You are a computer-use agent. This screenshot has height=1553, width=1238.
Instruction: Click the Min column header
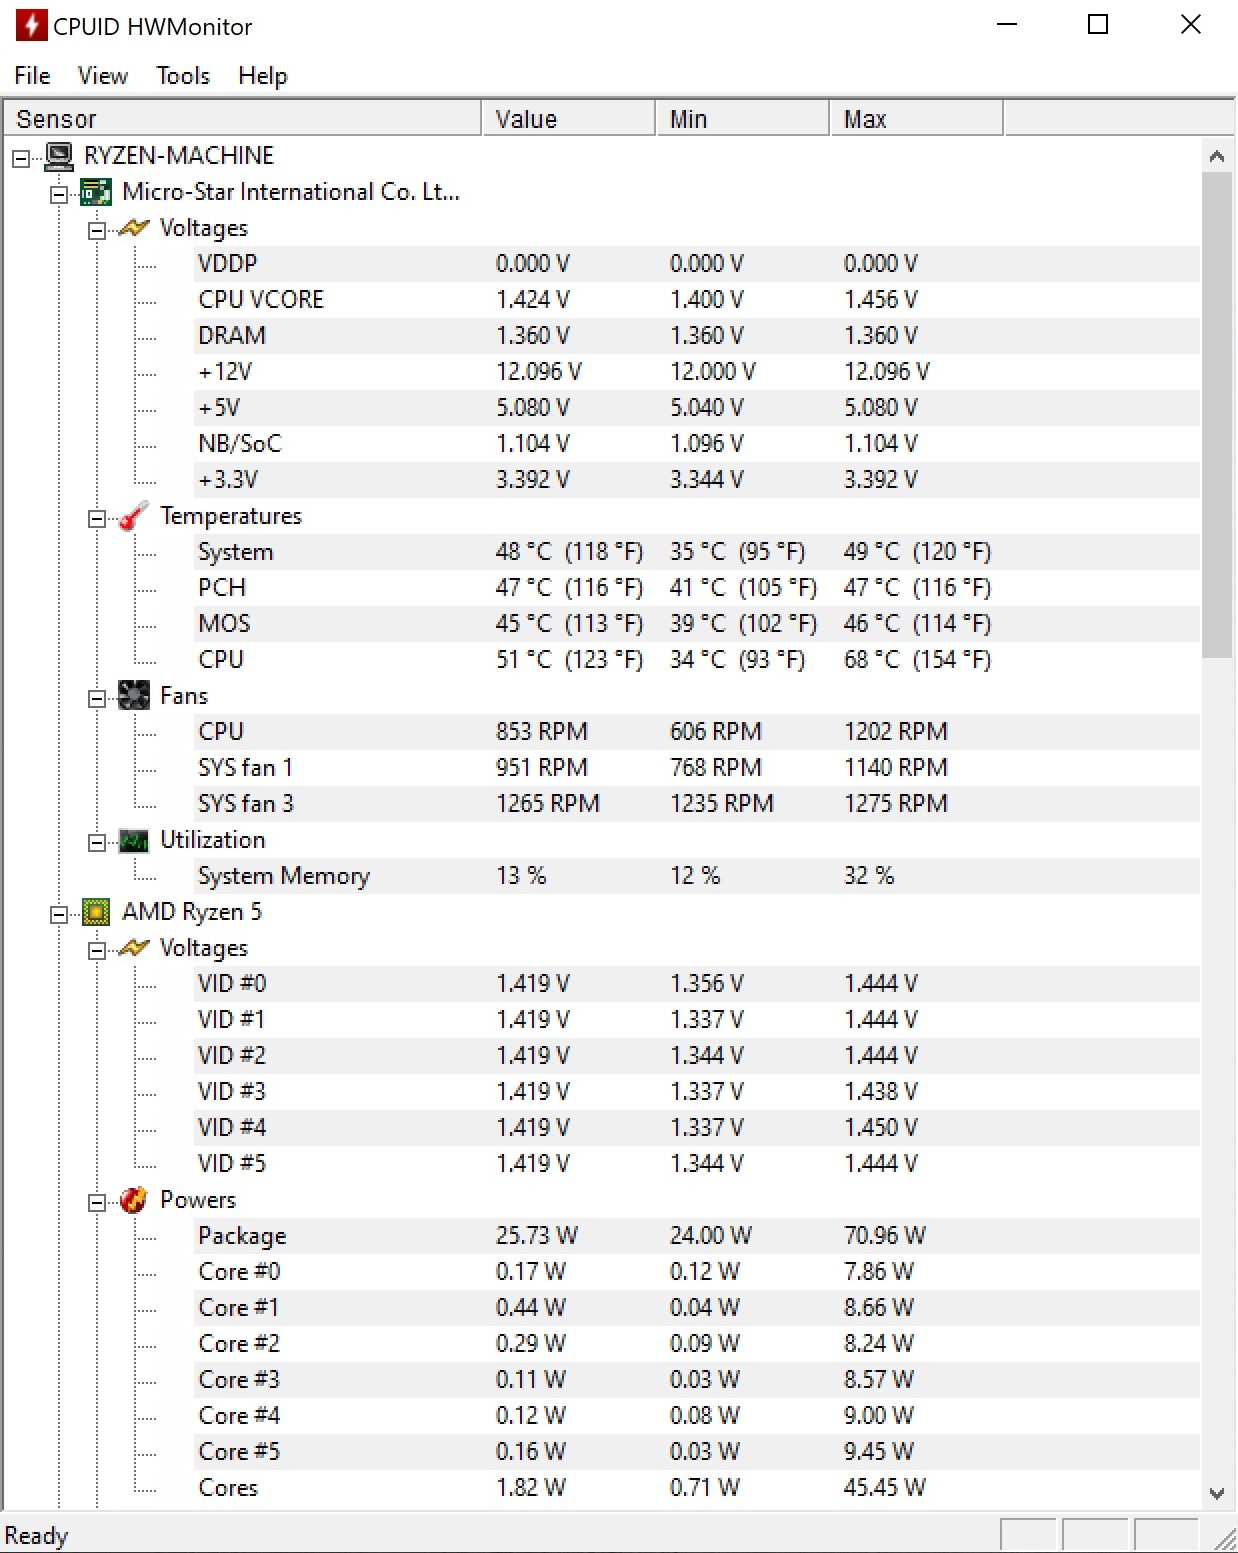[x=742, y=119]
